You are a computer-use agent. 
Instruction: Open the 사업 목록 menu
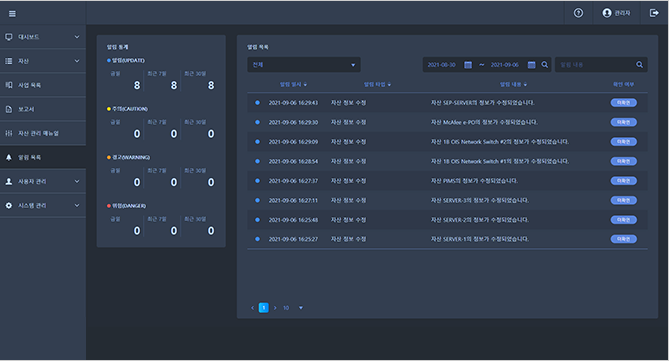[43, 85]
